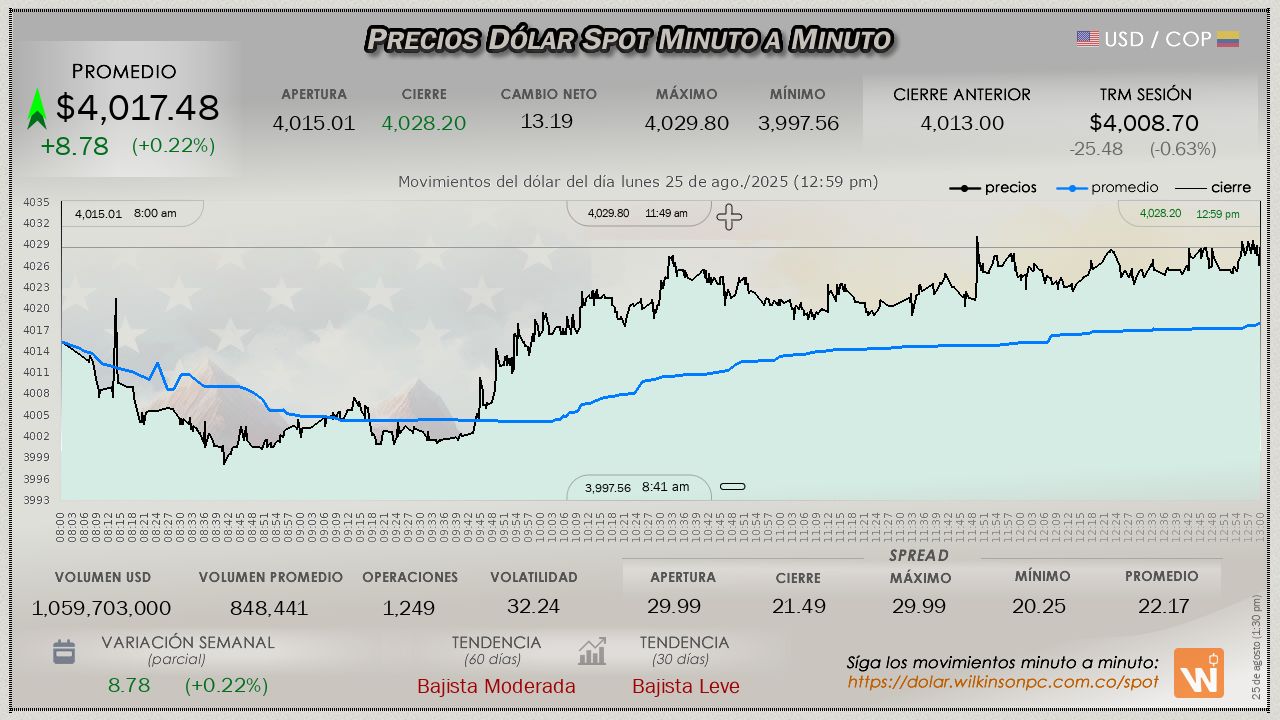The width and height of the screenshot is (1280, 720).
Task: Click the plus icon beside the maximum price label
Action: pos(729,217)
